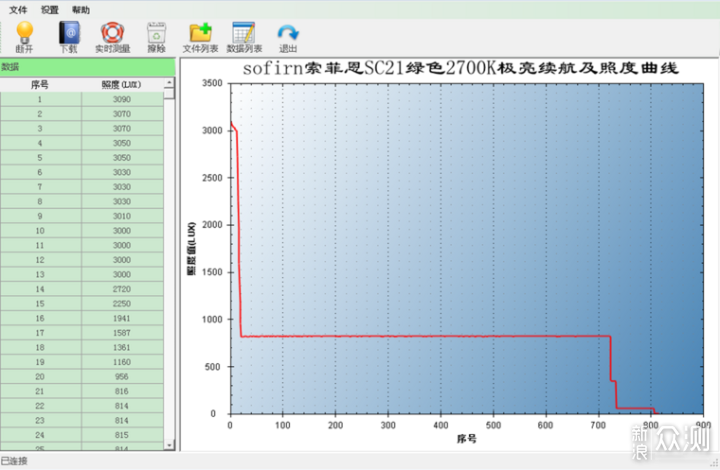This screenshot has height=470, width=720.
Task: Select the lux value 3050 in row 4
Action: coord(122,143)
